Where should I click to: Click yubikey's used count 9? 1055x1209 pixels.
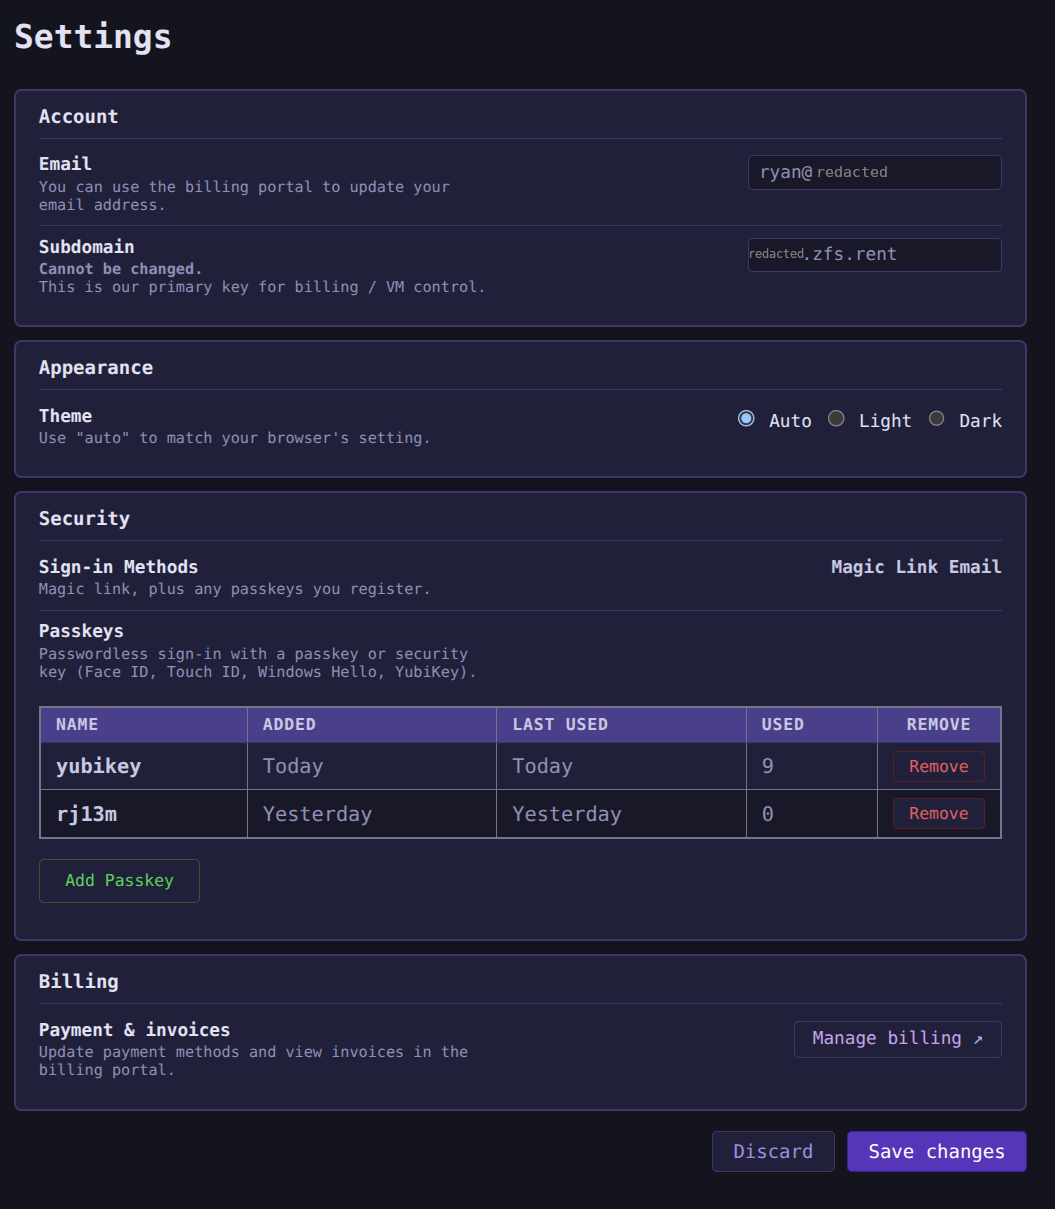(812, 767)
